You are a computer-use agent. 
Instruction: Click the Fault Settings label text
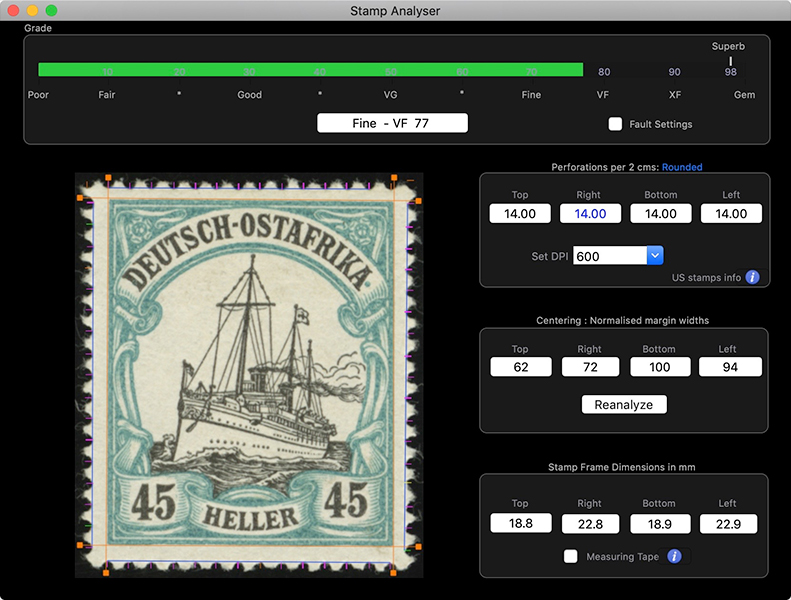click(x=660, y=124)
